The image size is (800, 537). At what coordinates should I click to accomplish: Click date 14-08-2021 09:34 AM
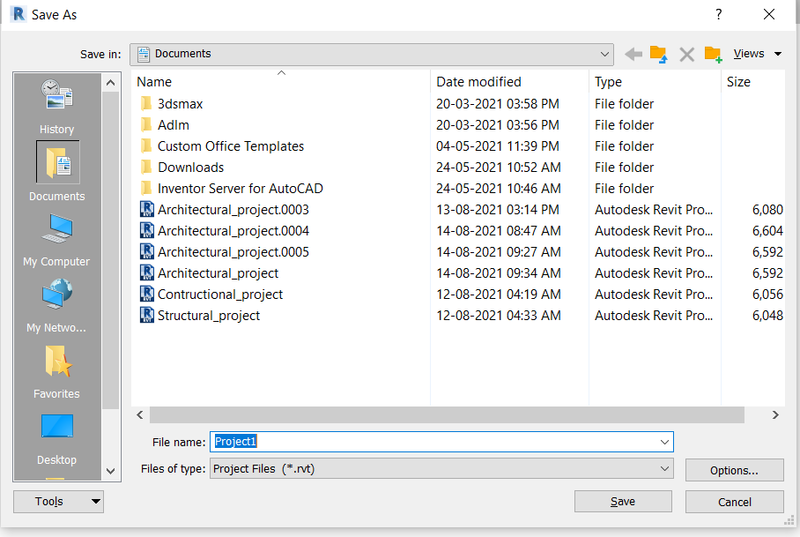pos(498,273)
